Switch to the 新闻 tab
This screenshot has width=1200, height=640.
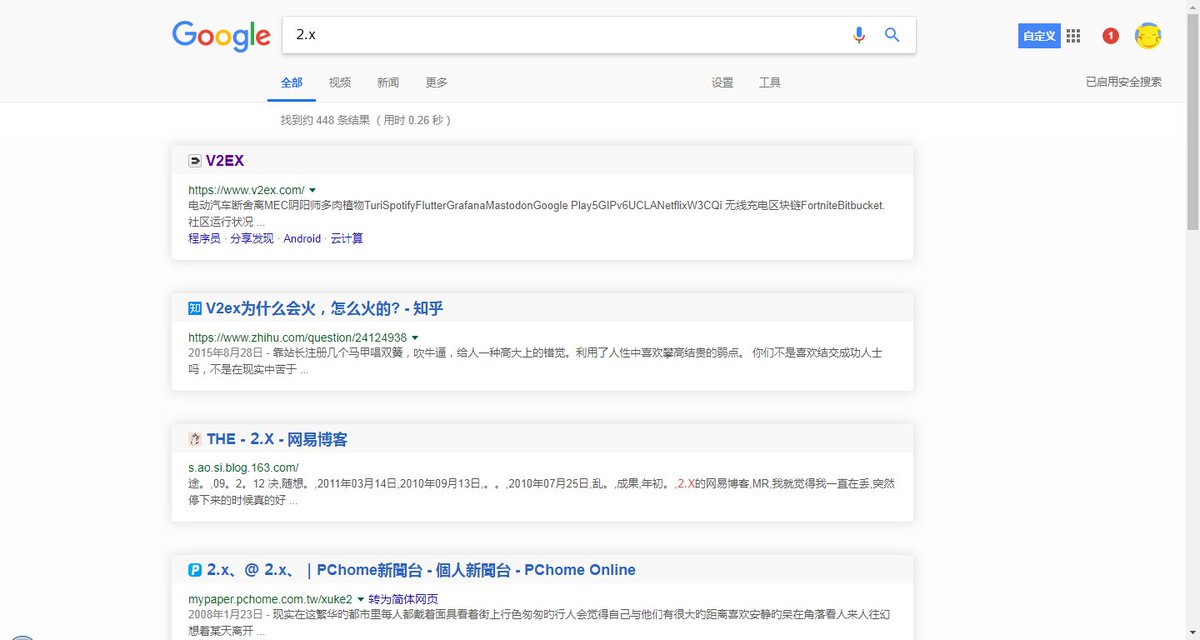pyautogui.click(x=388, y=83)
